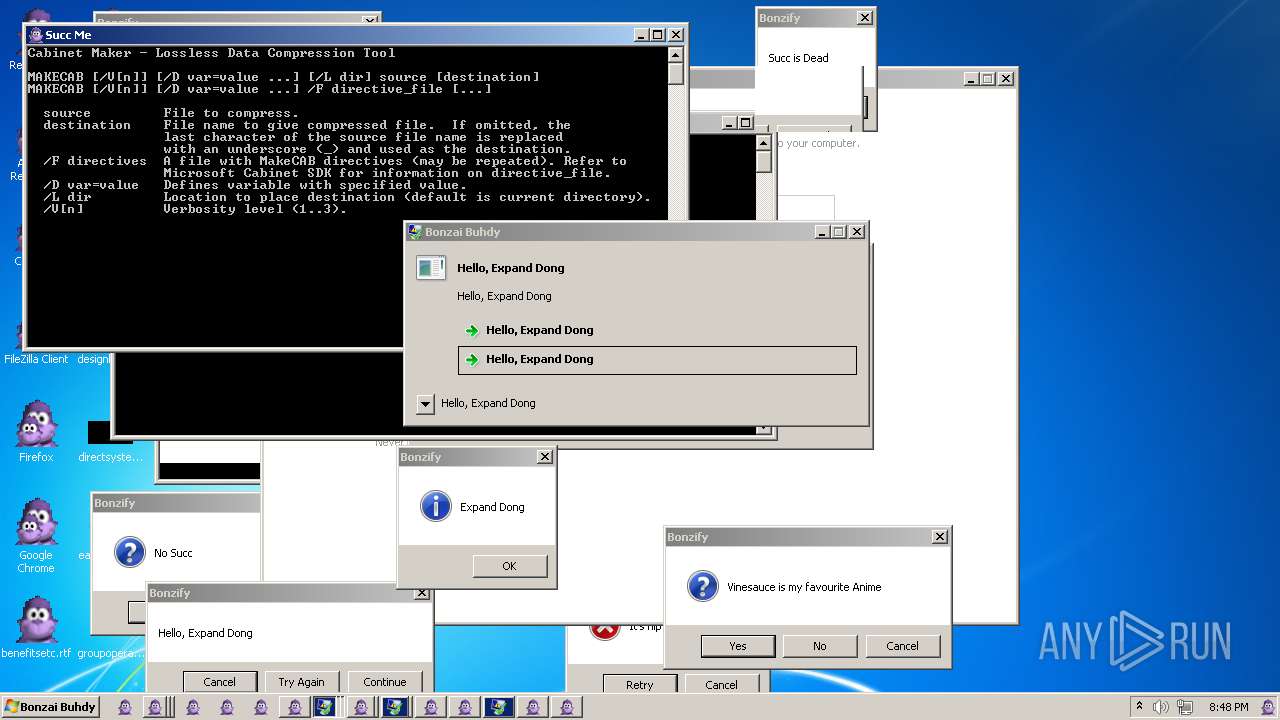Click the Succ is Dead message text

tap(798, 58)
